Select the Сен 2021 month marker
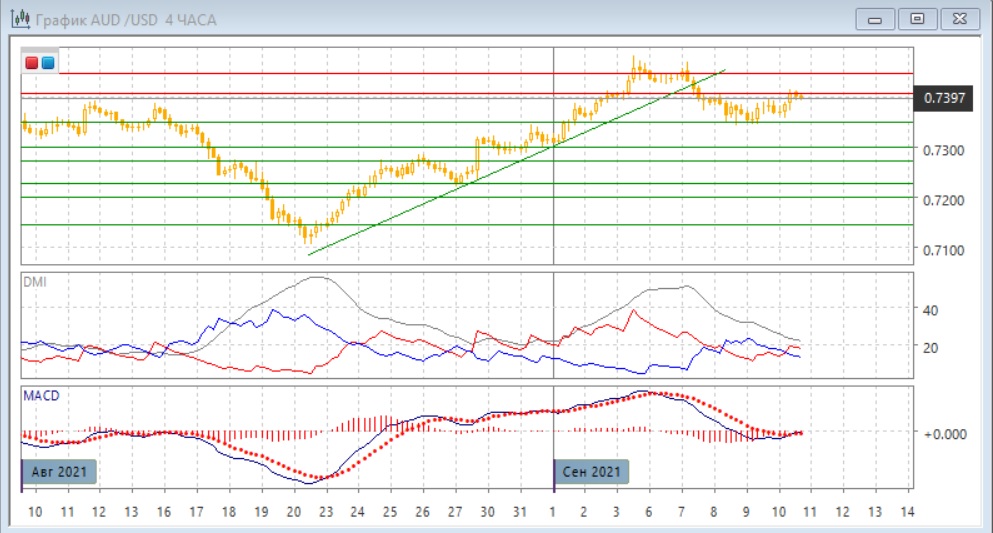The width and height of the screenshot is (993, 533). tap(592, 471)
